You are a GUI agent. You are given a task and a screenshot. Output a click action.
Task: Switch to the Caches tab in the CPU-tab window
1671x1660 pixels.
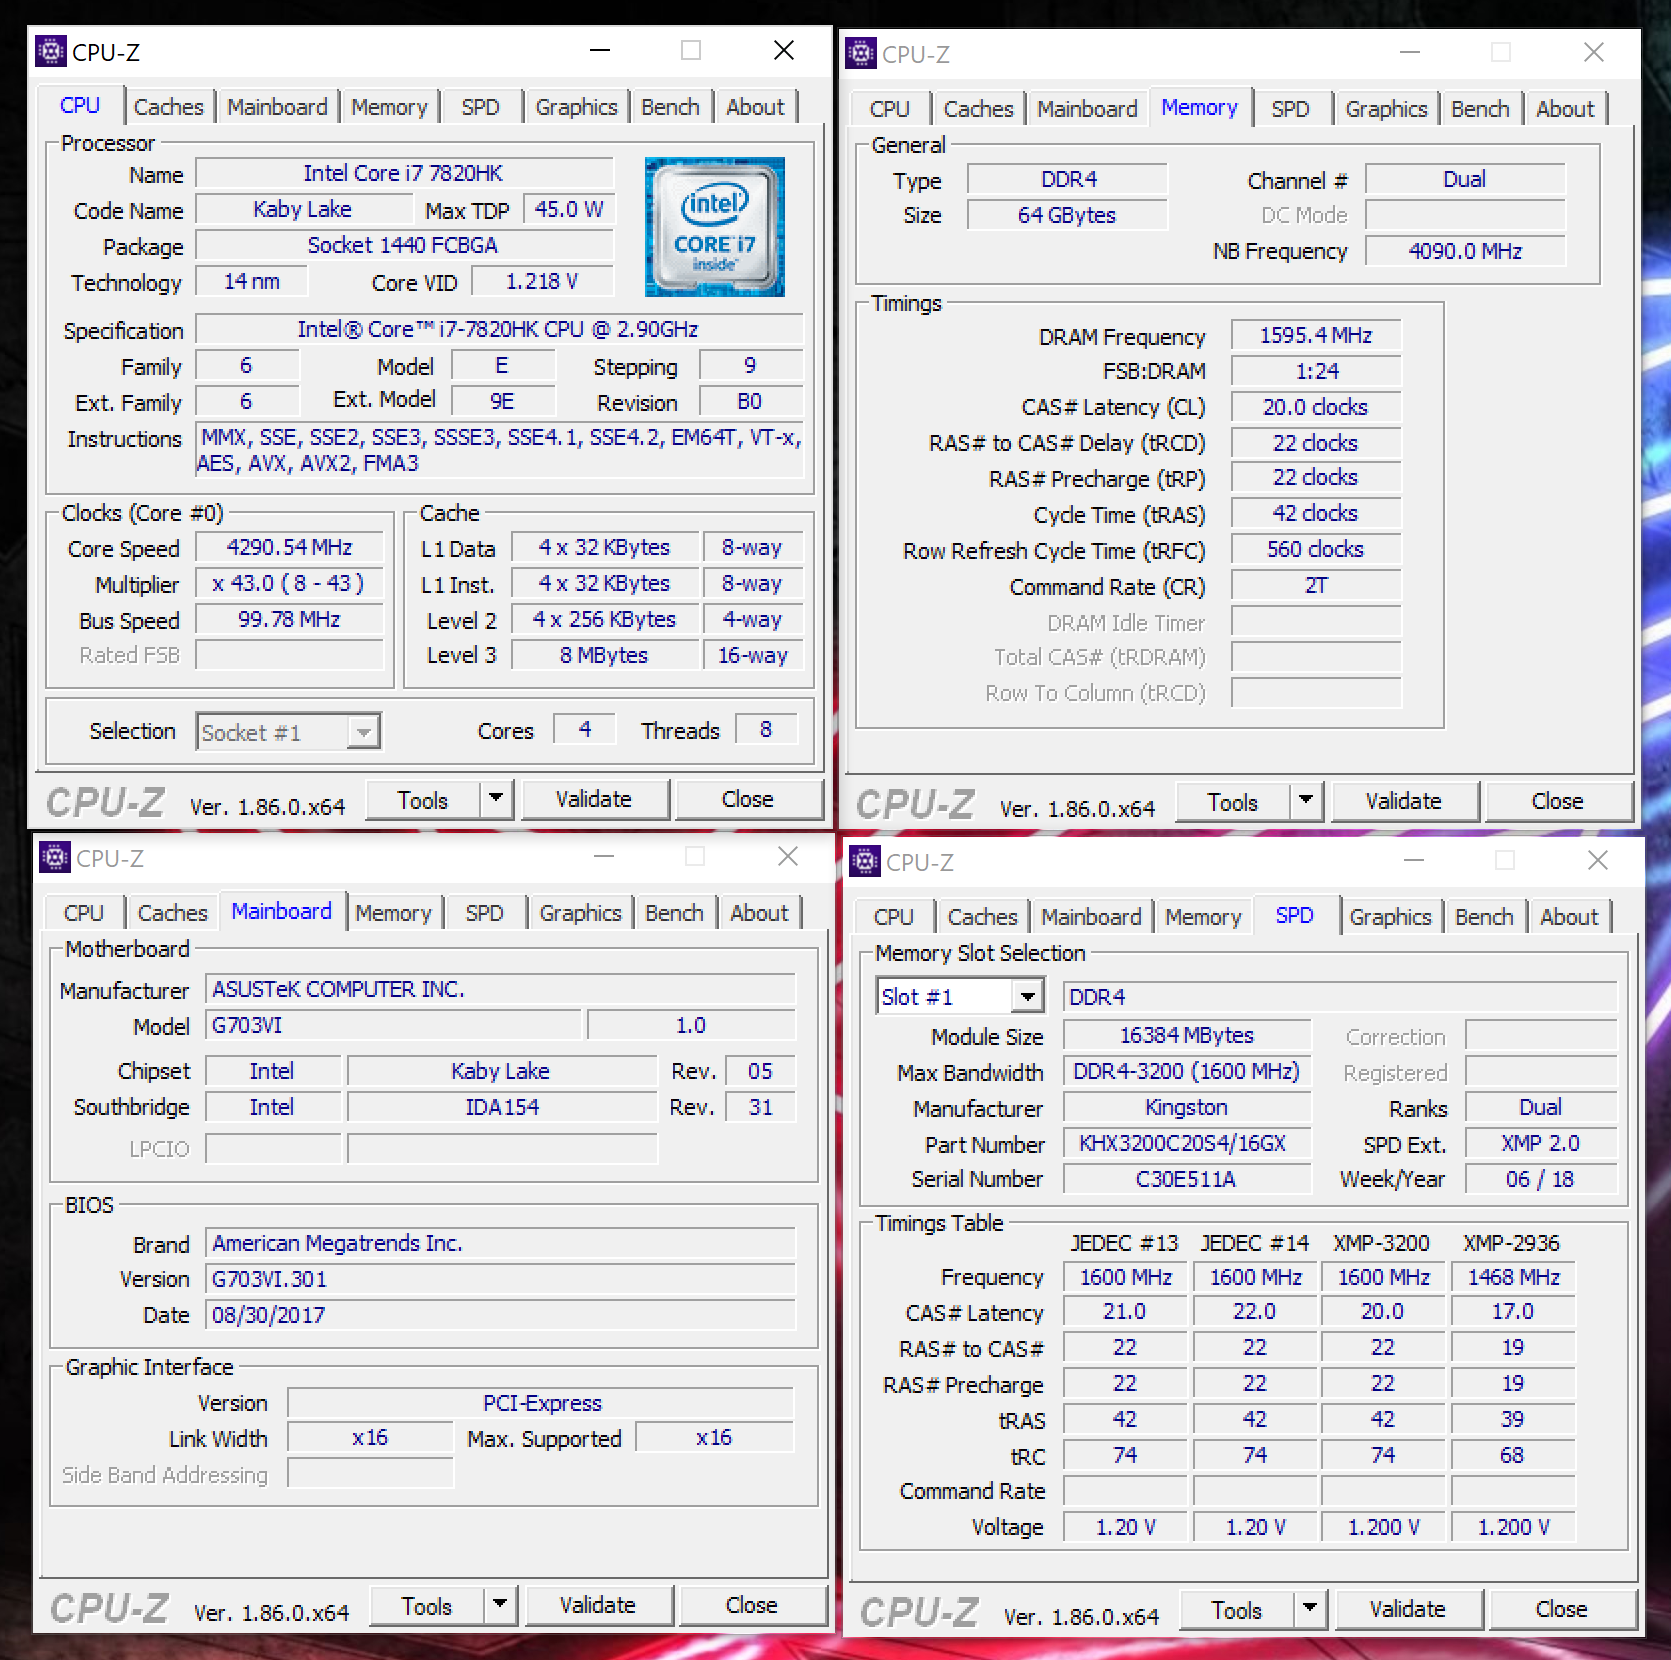169,107
